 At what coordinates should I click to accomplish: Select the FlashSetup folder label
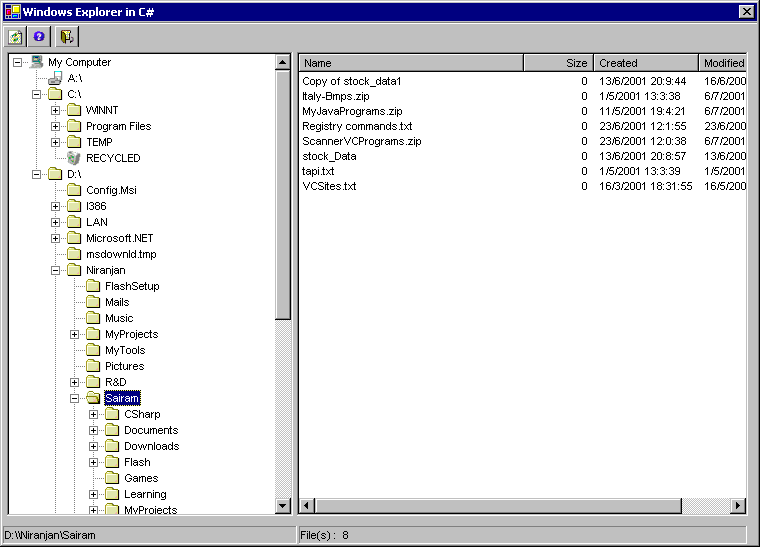pos(132,286)
